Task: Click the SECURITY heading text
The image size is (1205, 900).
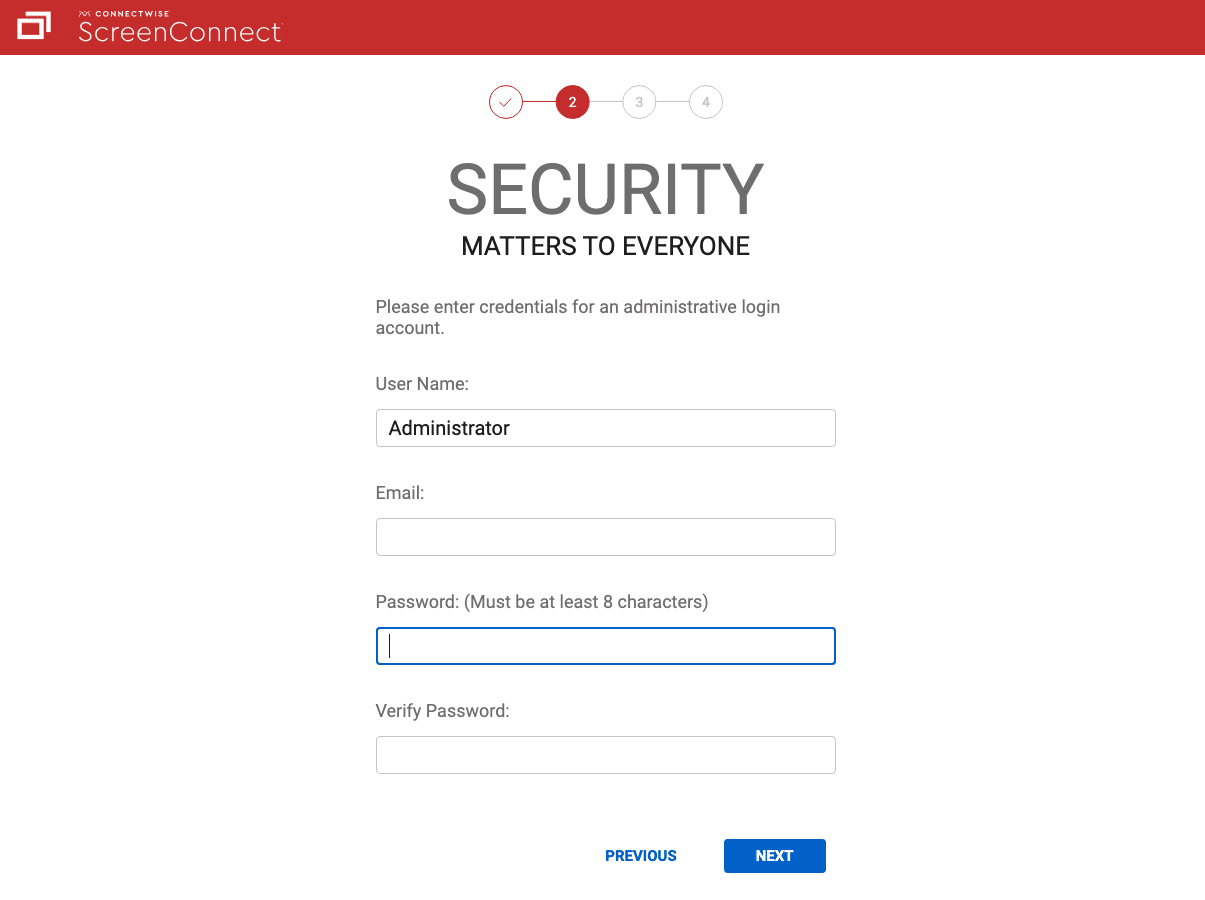Action: pos(605,190)
